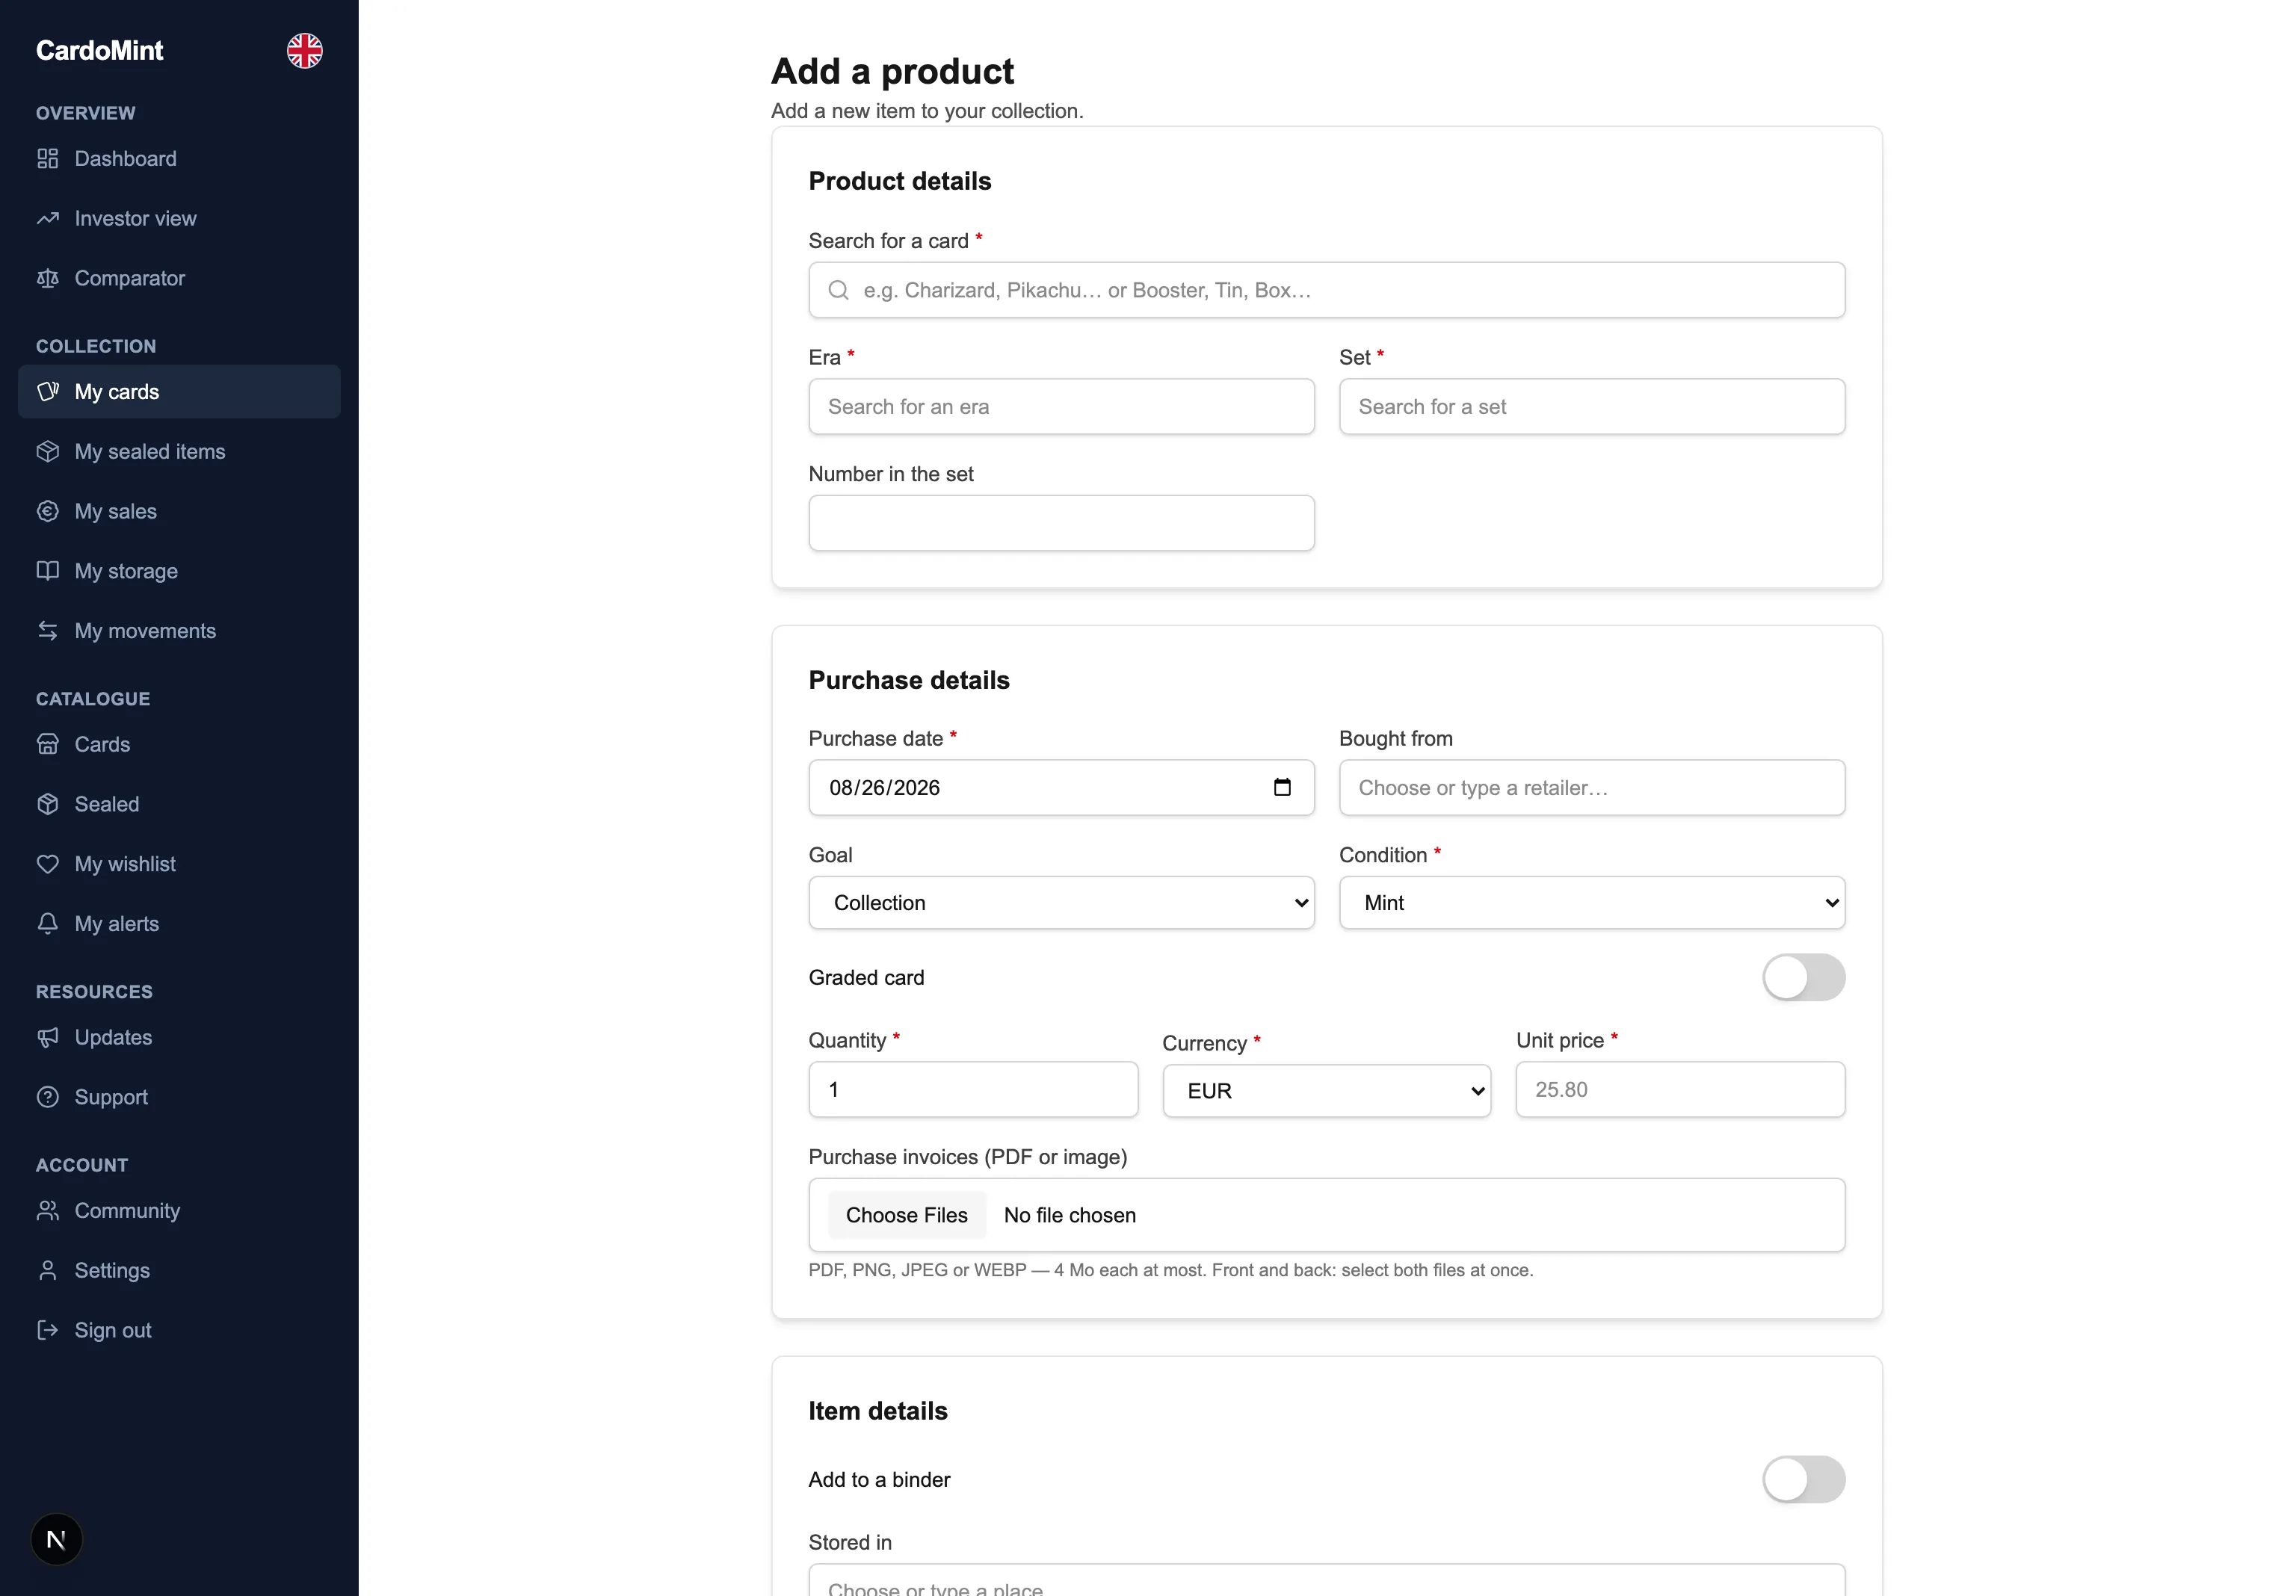
Task: Open My sales in the sidebar
Action: pyautogui.click(x=179, y=512)
